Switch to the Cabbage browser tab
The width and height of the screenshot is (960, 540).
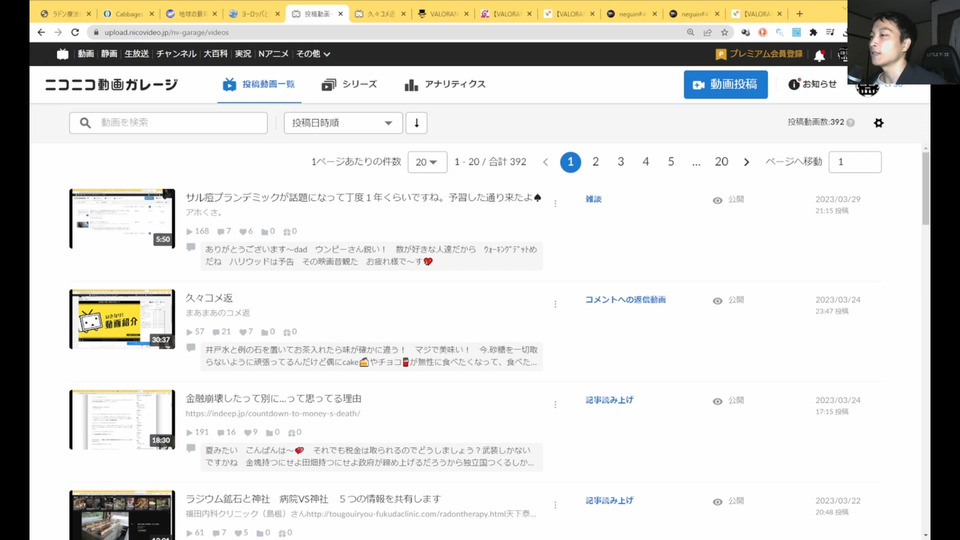[x=129, y=13]
